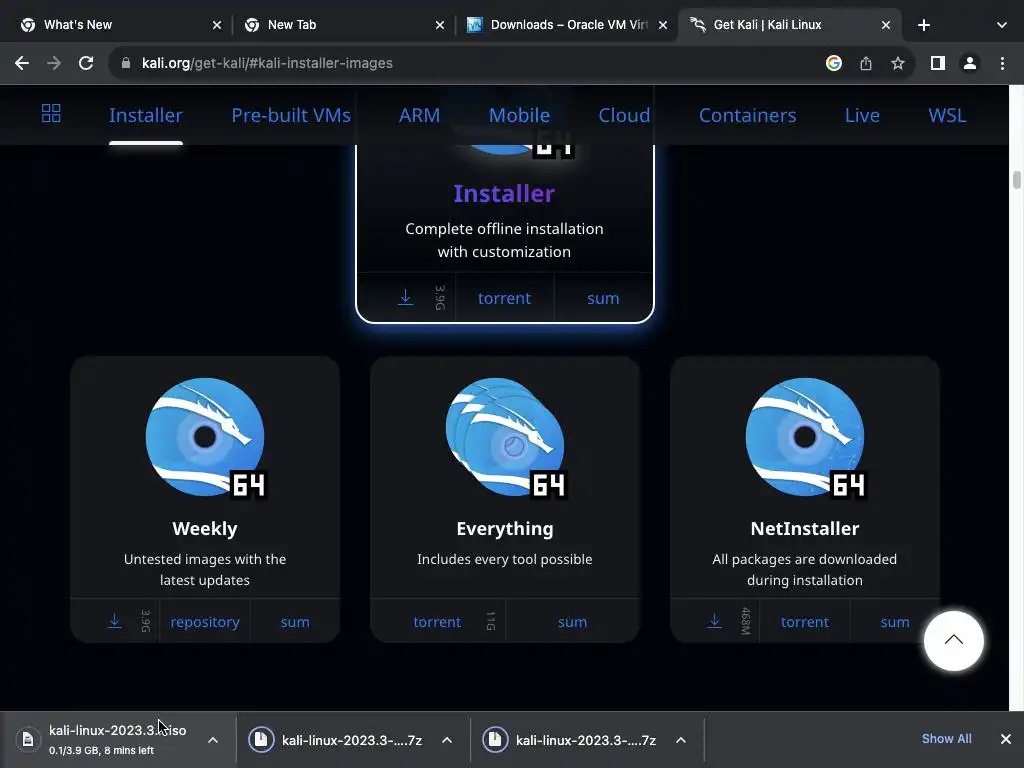Click the Installer card title
1024x768 pixels.
(x=504, y=193)
